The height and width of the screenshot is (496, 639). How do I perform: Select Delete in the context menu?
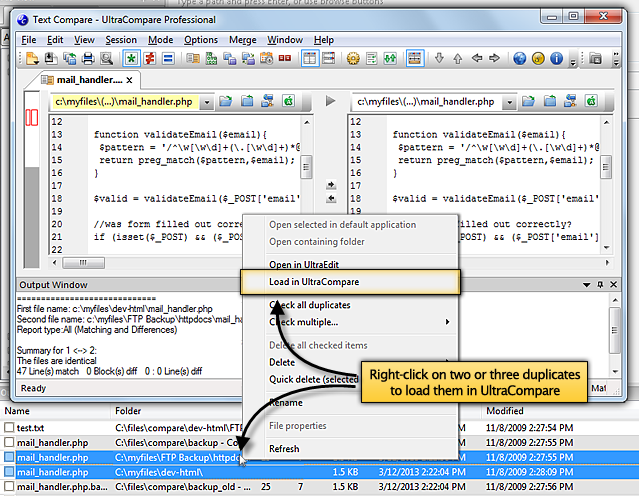coord(282,362)
